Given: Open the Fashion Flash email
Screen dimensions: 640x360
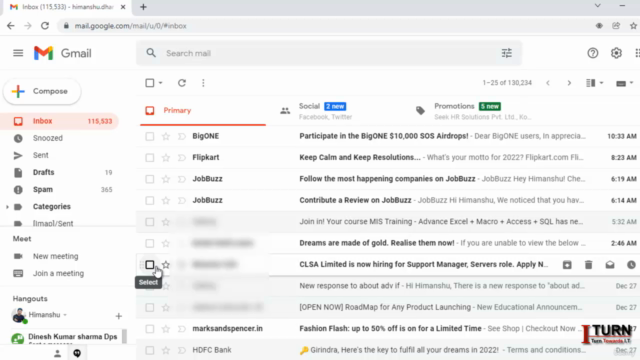Looking at the screenshot, I should click(390, 329).
